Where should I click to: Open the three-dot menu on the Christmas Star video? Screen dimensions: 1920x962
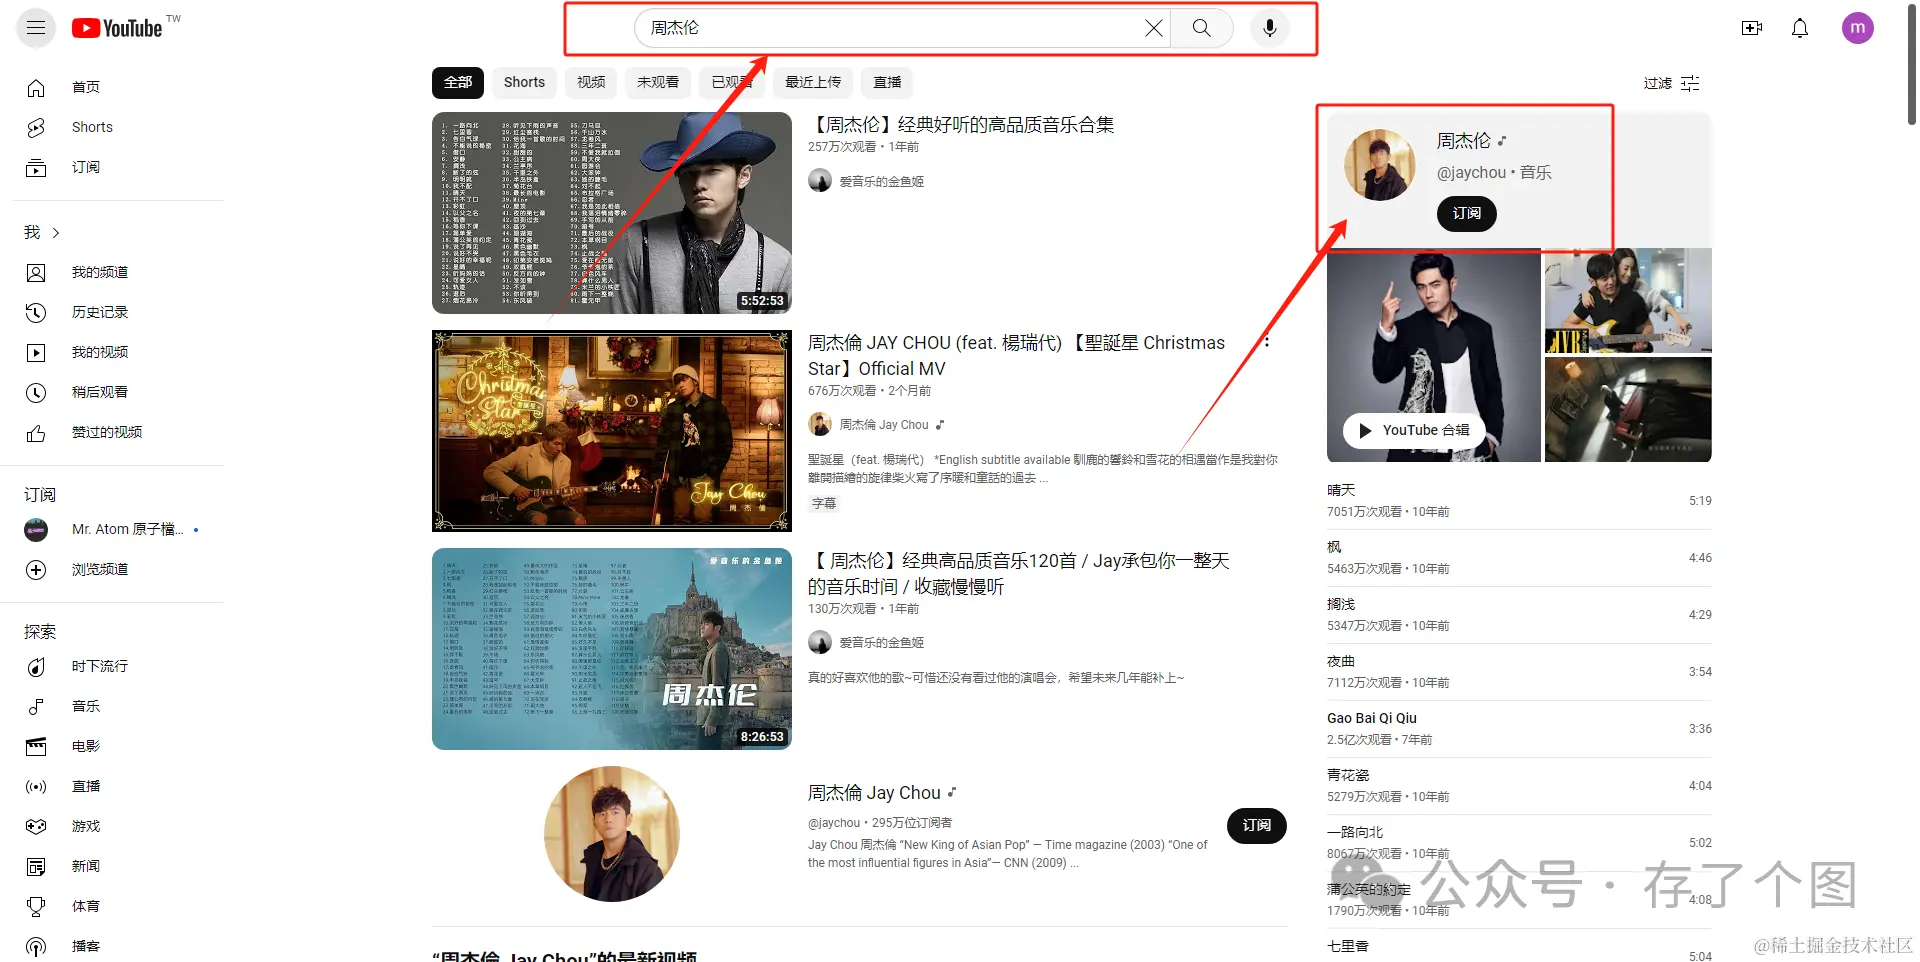[1266, 341]
